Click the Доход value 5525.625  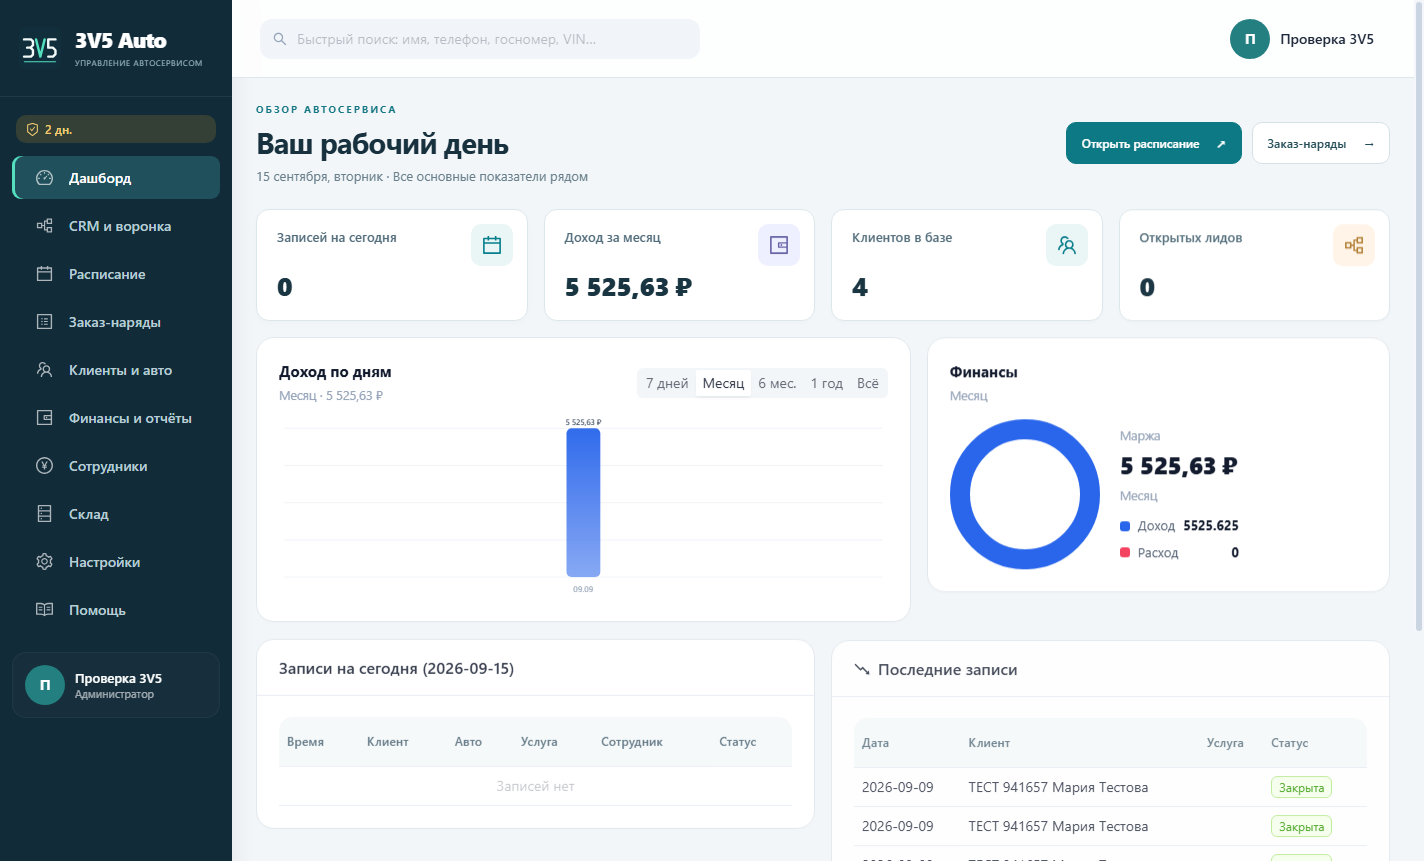coord(1211,526)
